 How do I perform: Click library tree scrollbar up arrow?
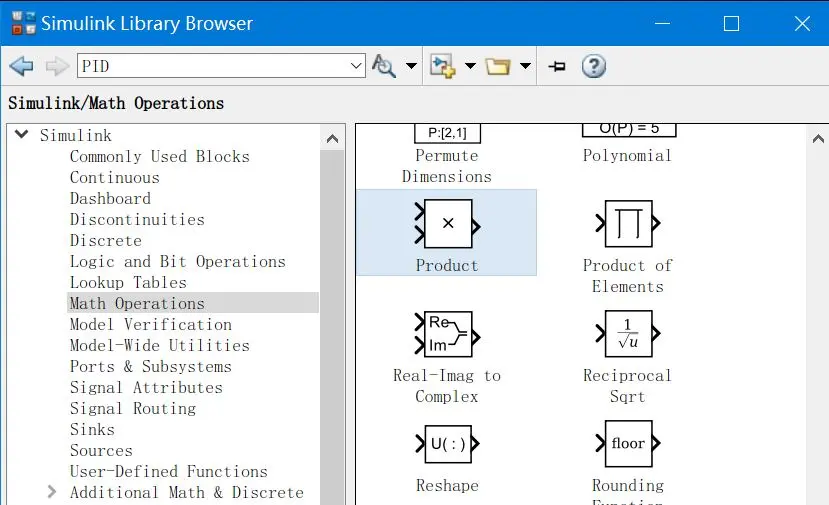pyautogui.click(x=333, y=139)
